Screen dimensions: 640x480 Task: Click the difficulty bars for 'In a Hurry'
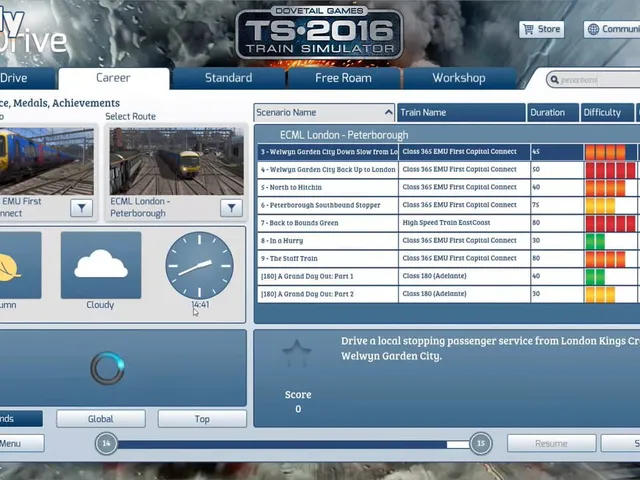coord(595,241)
